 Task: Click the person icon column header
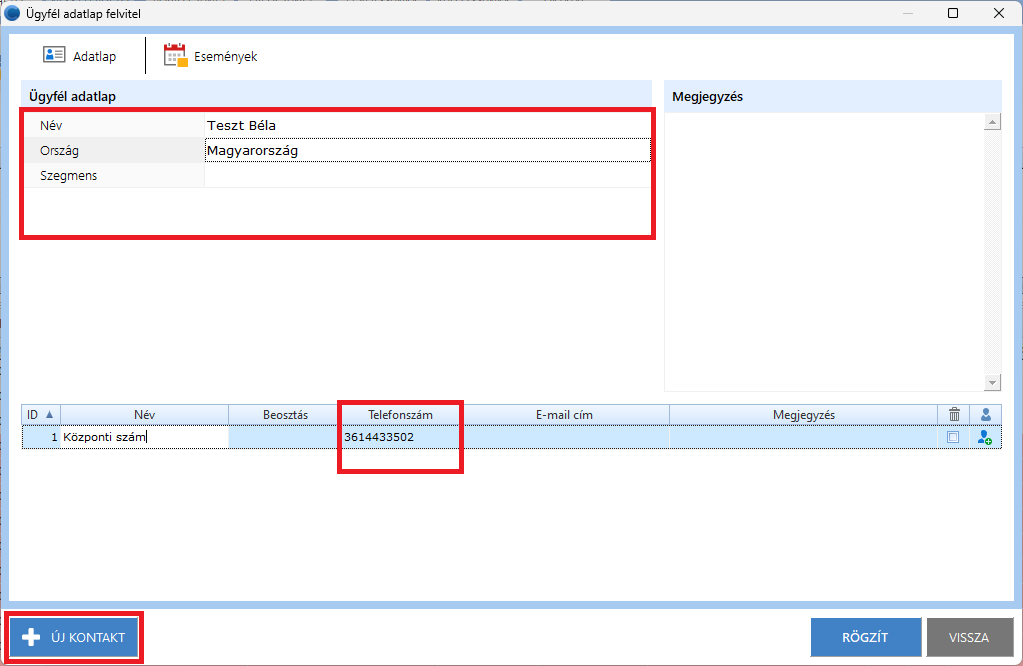click(x=985, y=414)
